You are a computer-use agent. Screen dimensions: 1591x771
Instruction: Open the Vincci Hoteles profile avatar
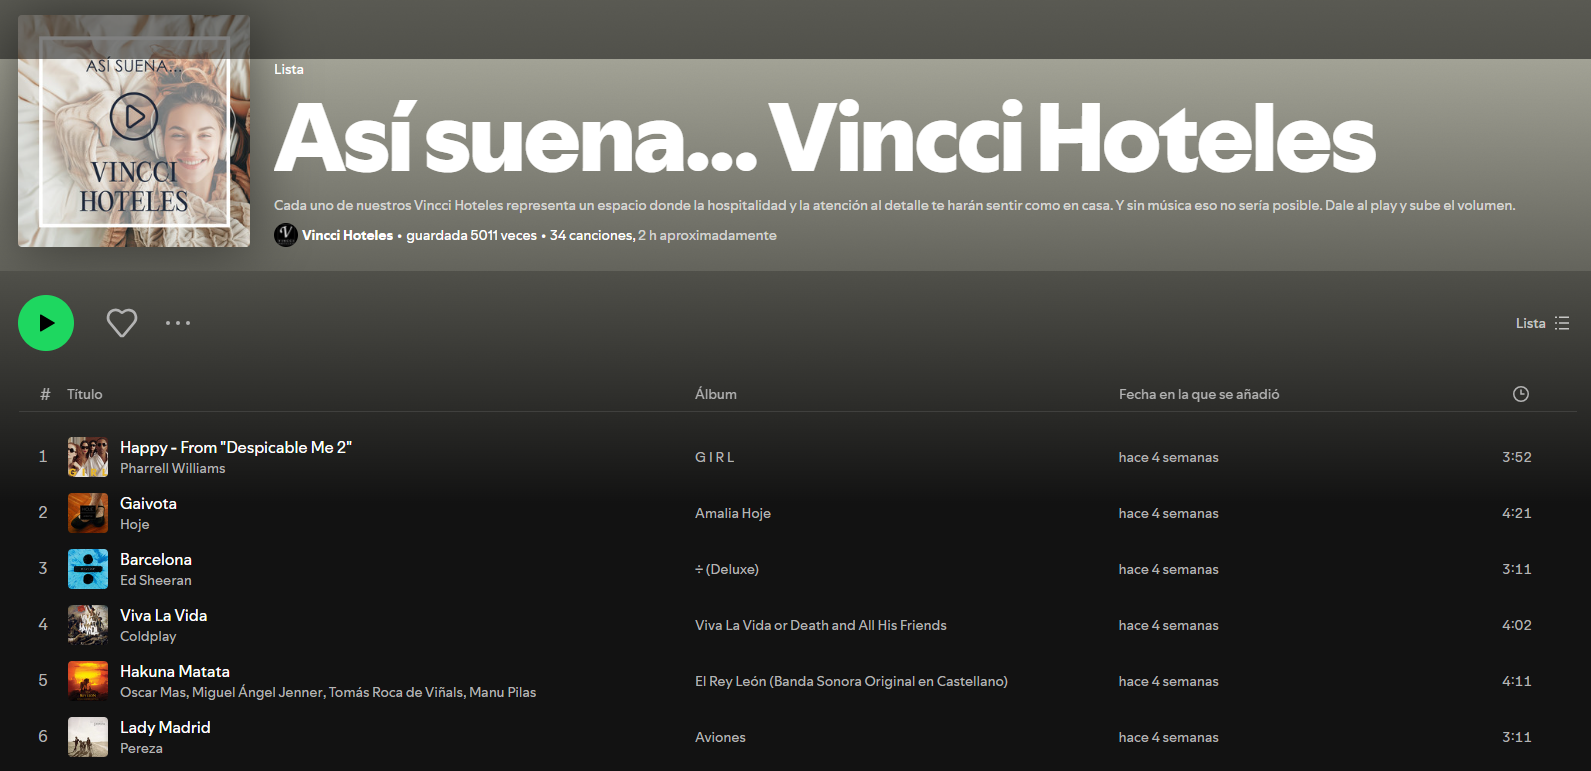point(286,235)
